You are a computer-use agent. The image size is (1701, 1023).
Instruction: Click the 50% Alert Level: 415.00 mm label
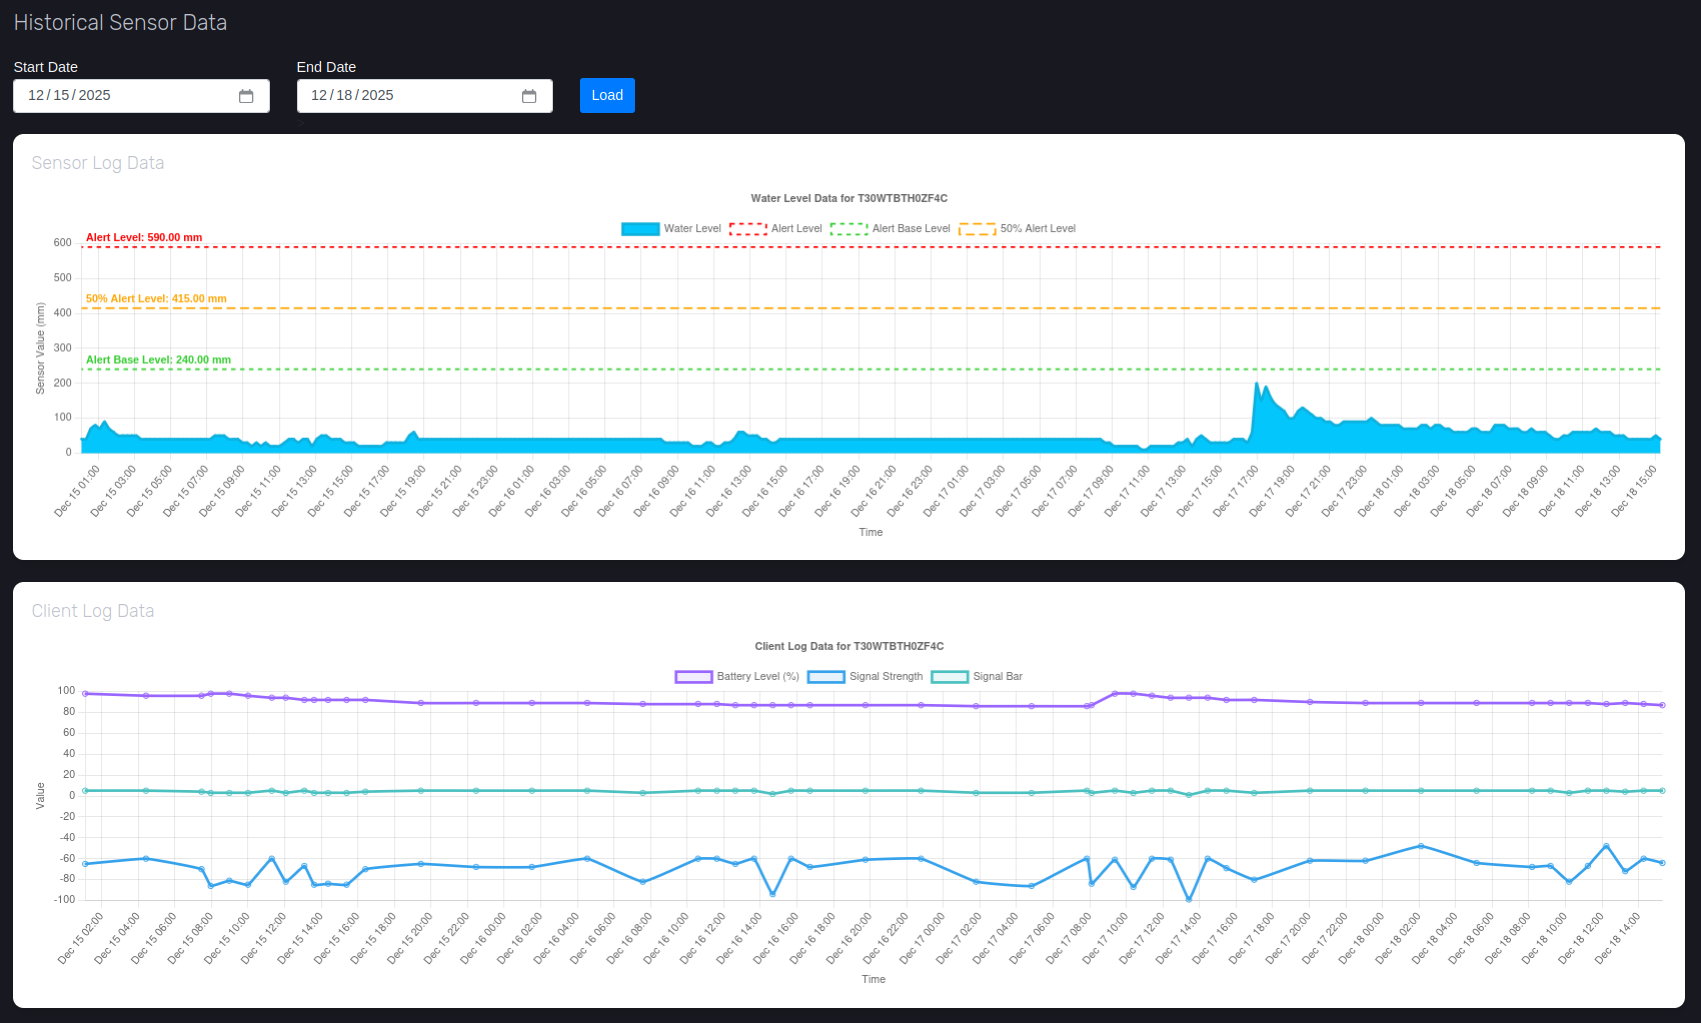[156, 299]
